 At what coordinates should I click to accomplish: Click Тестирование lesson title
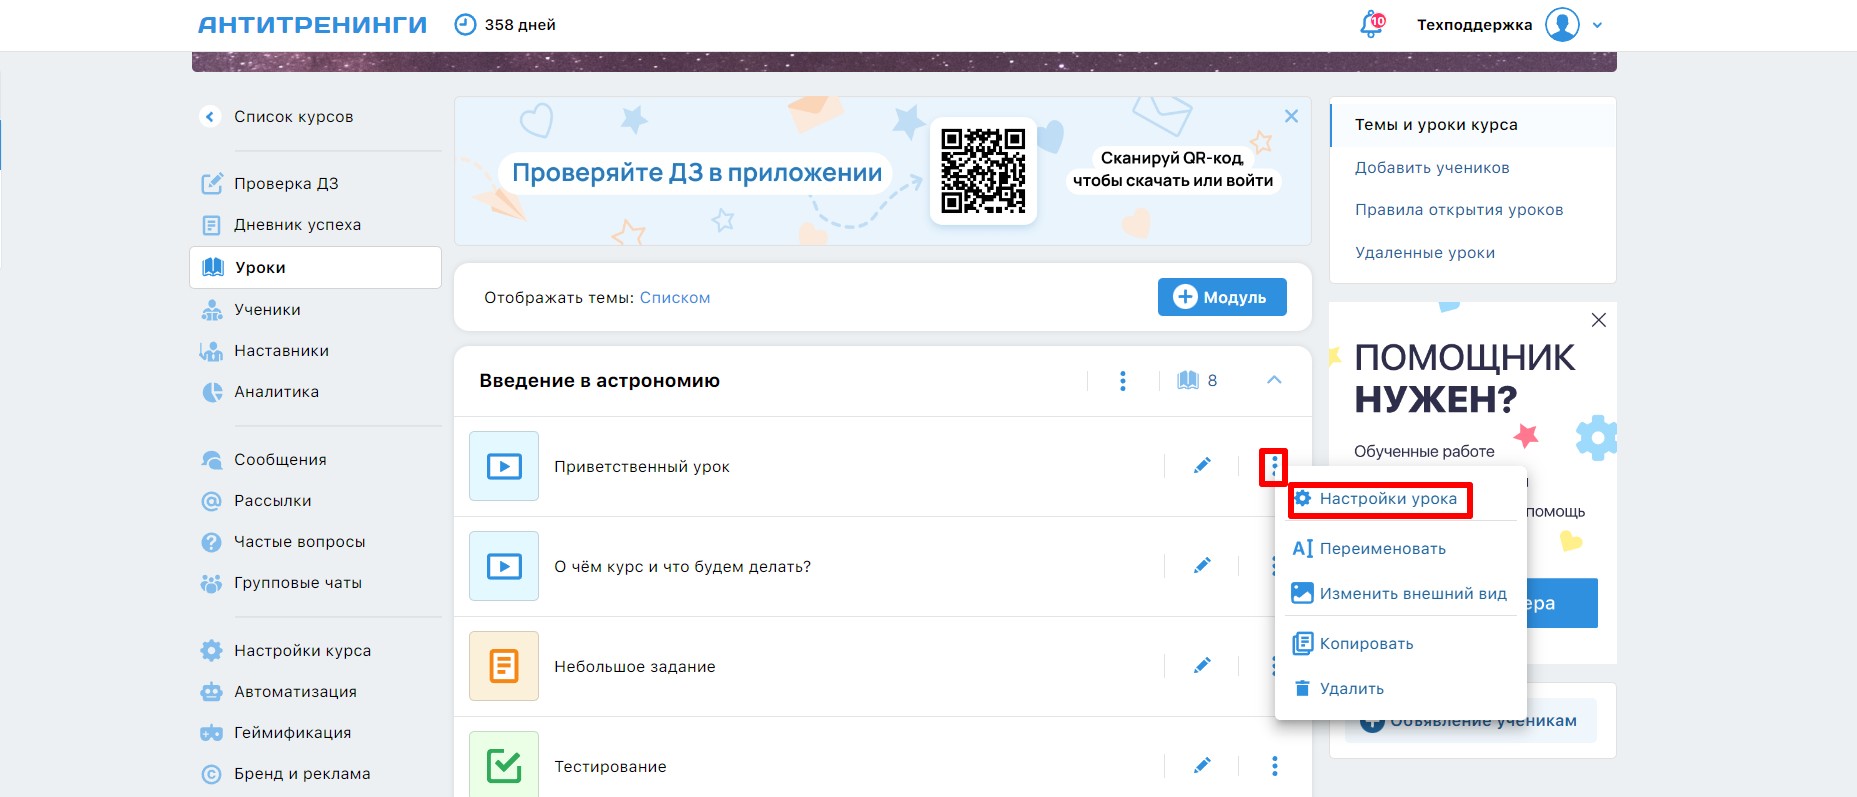click(610, 767)
